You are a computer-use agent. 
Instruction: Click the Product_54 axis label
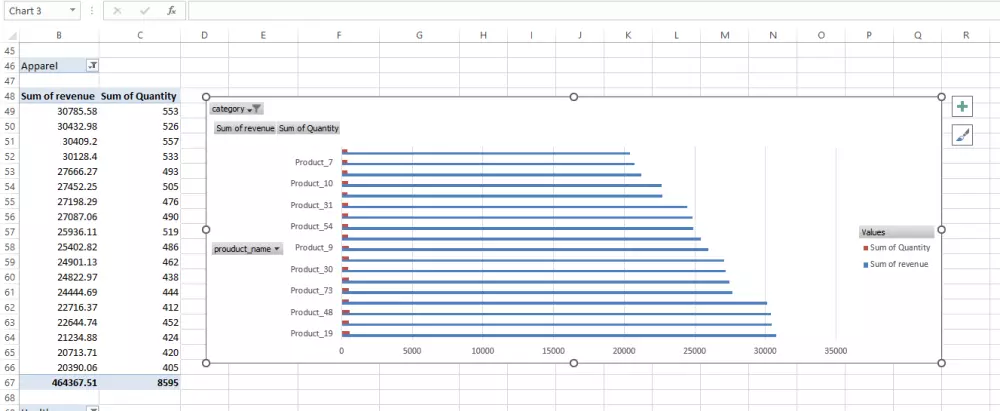coord(312,226)
